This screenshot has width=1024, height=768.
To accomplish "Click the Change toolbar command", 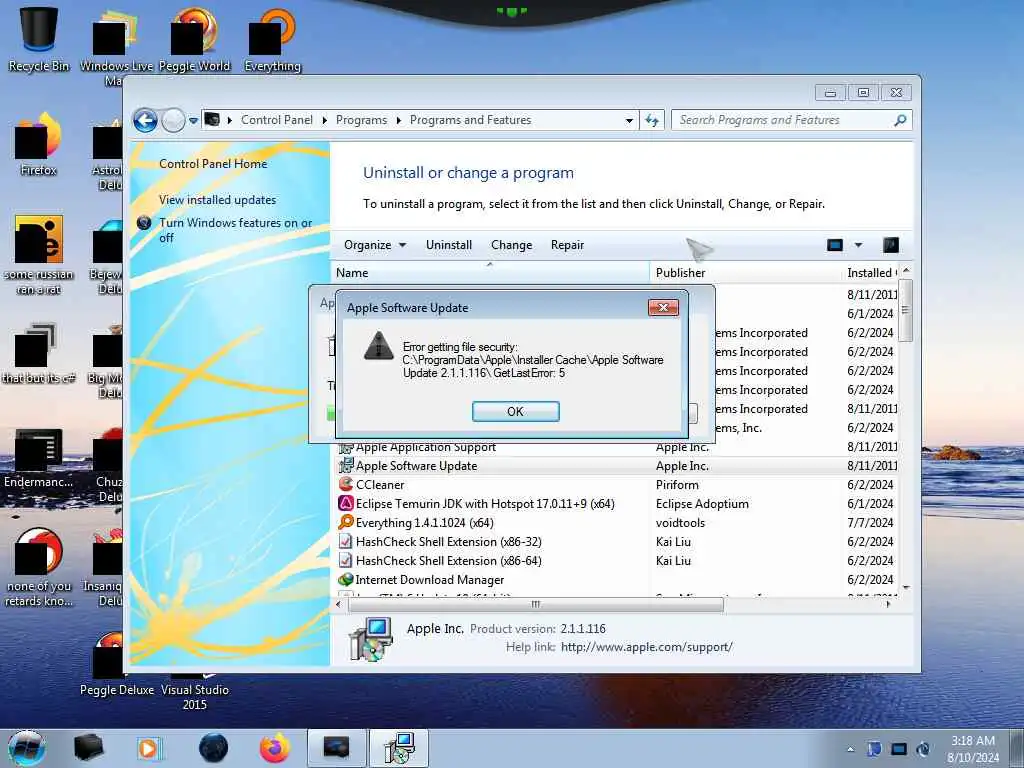I will coord(511,245).
